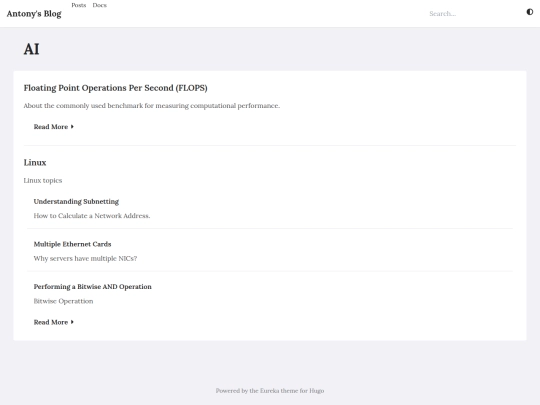Open the Understanding Subnetting article
This screenshot has height=405, width=540.
(76, 201)
